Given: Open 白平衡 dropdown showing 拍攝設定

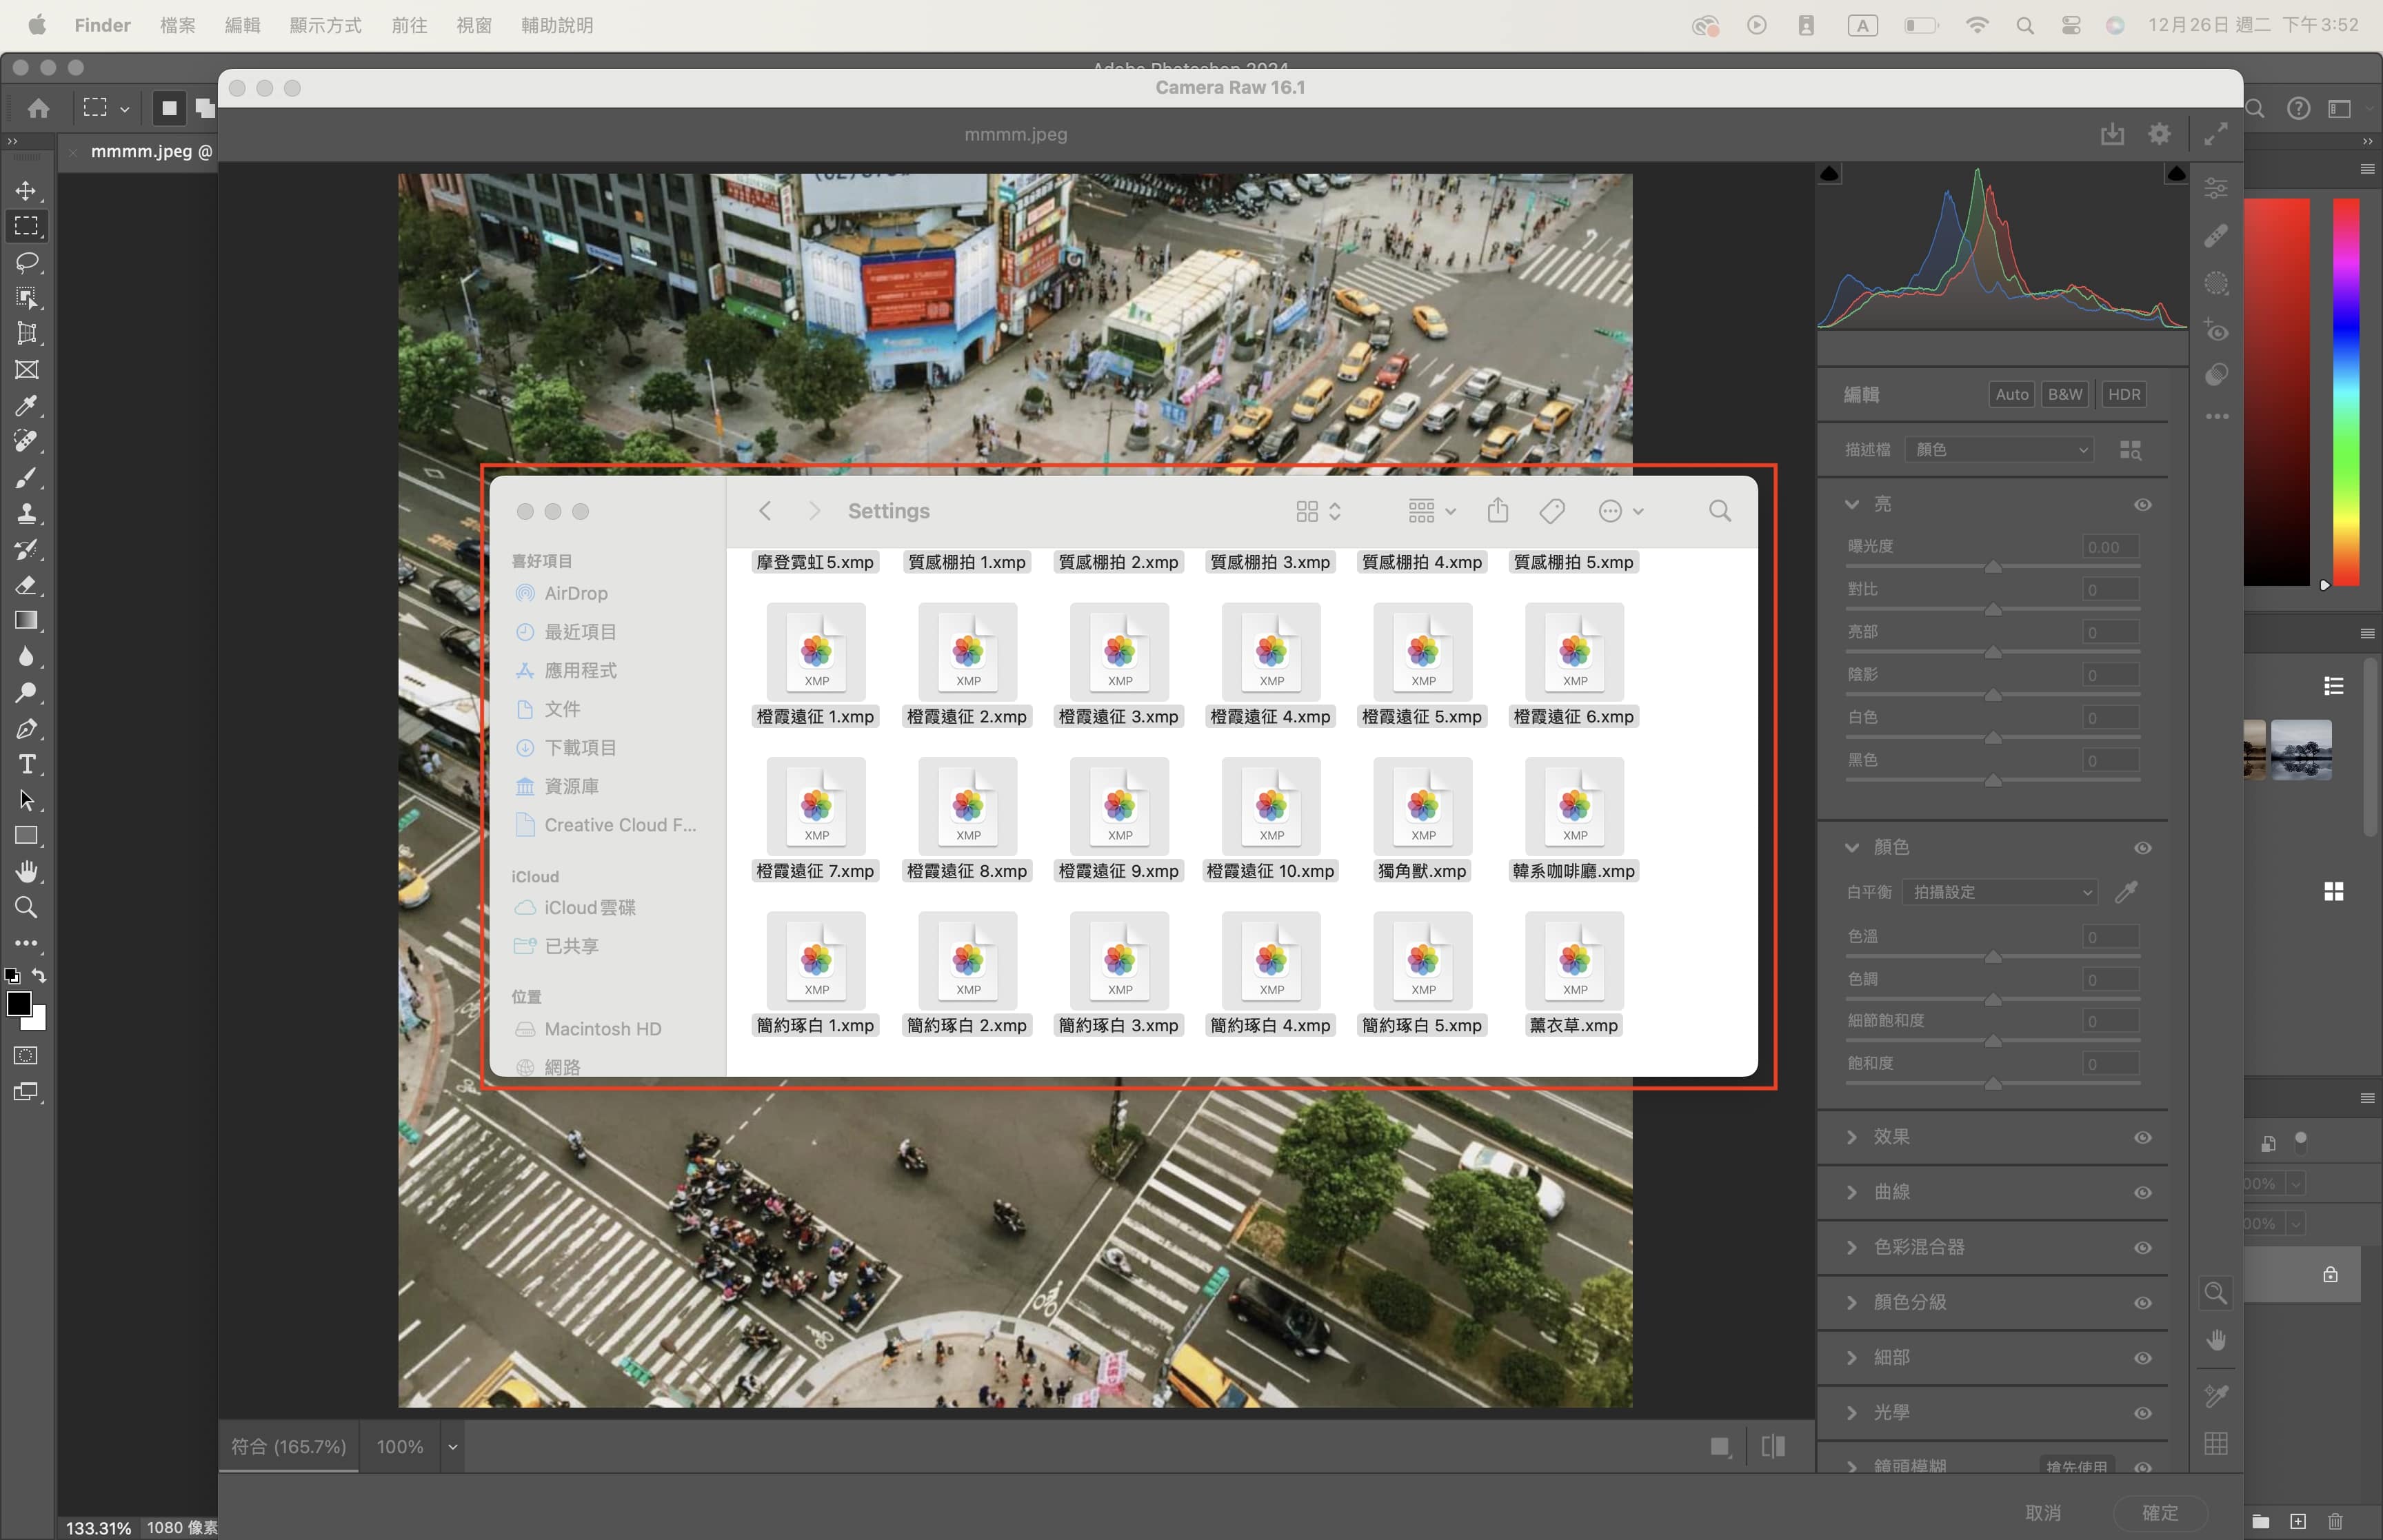Looking at the screenshot, I should 1999,891.
